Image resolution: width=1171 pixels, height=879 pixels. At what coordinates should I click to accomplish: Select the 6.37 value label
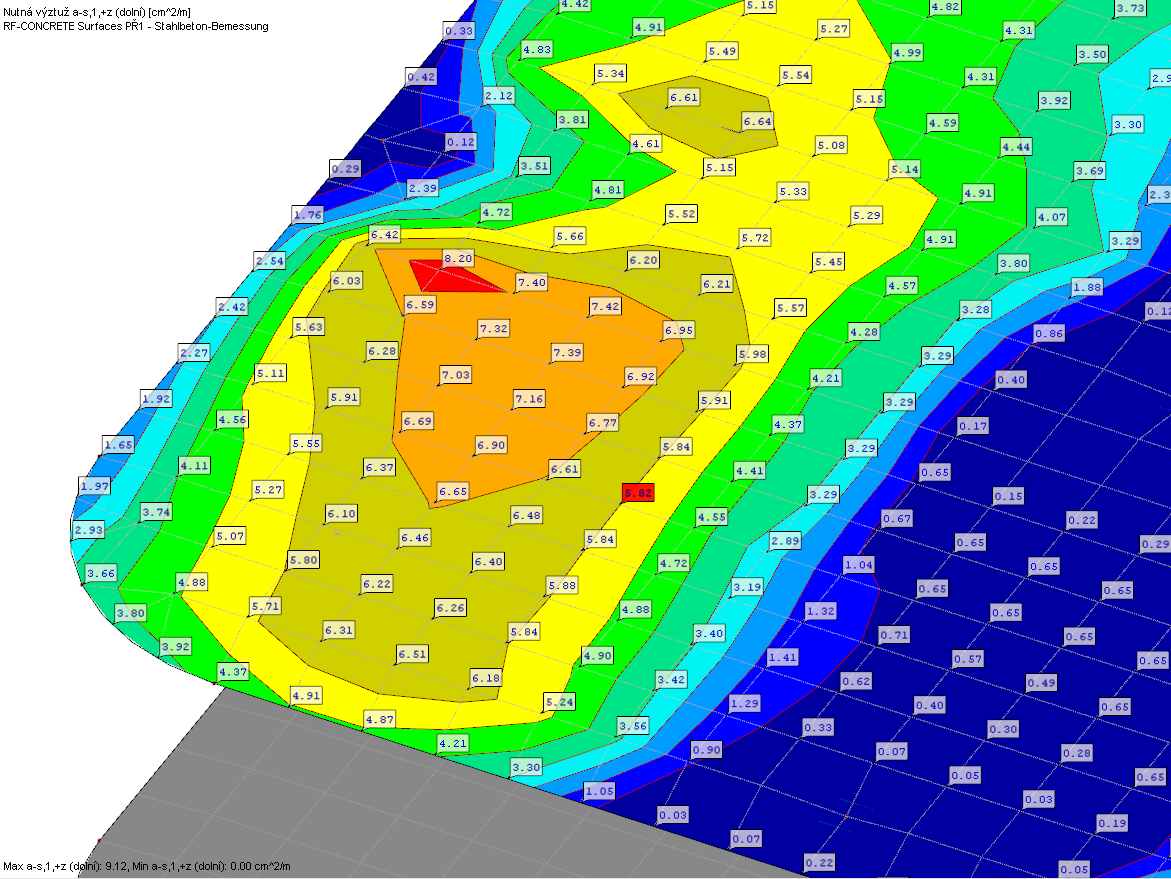[379, 468]
